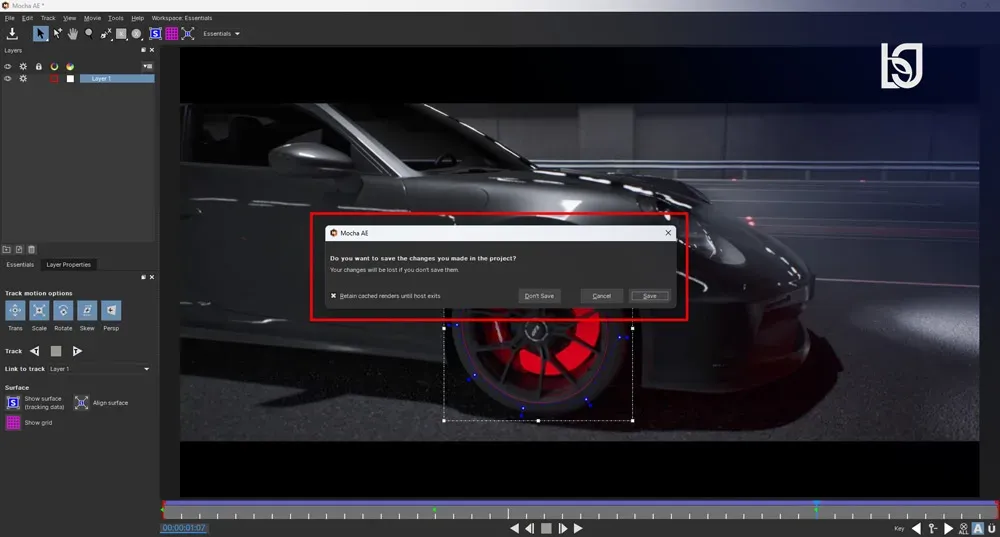Toggle Show surface (tracking data)
The height and width of the screenshot is (537, 1000).
[13, 402]
